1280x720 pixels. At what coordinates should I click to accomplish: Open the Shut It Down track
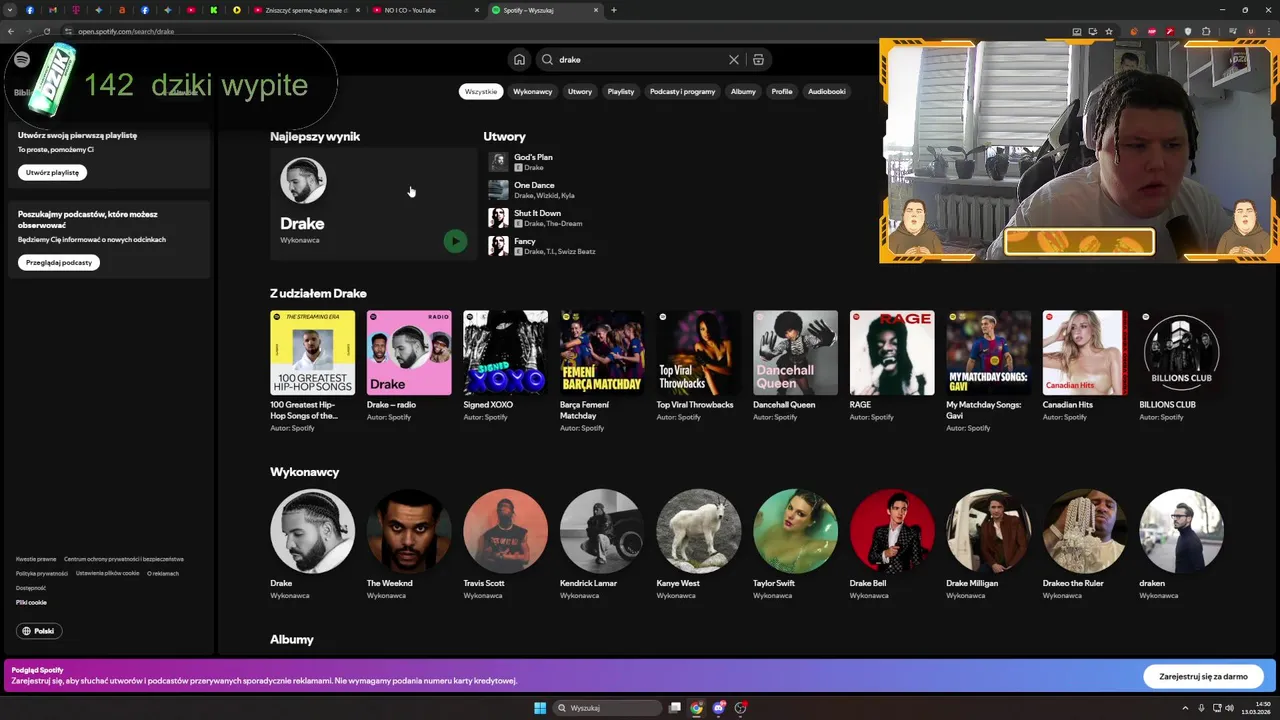(537, 213)
